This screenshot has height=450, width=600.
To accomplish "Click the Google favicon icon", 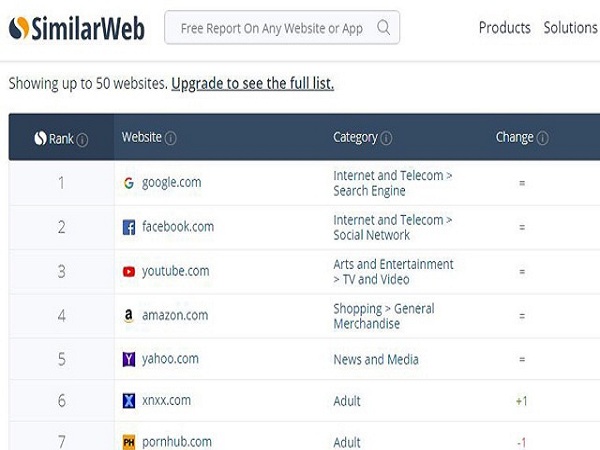I will 129,183.
